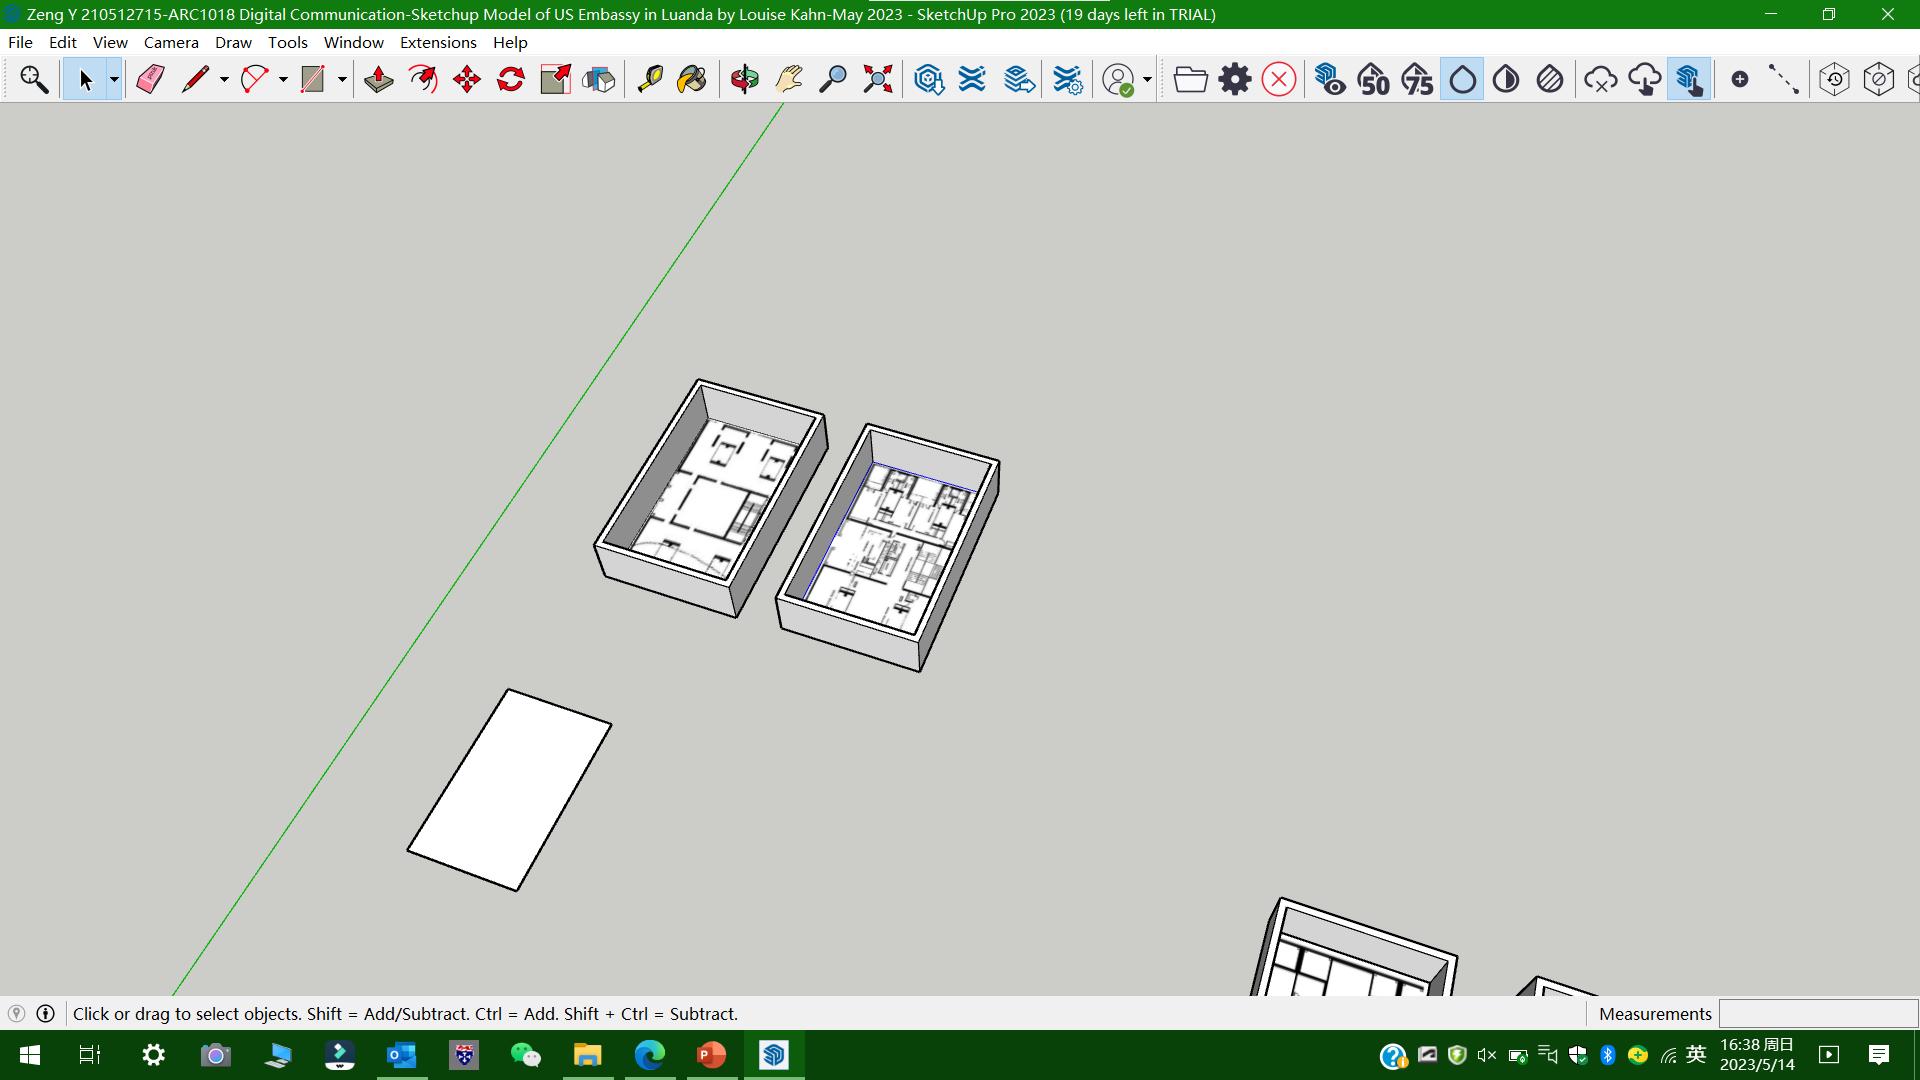
Task: Select the Move tool
Action: tap(467, 79)
